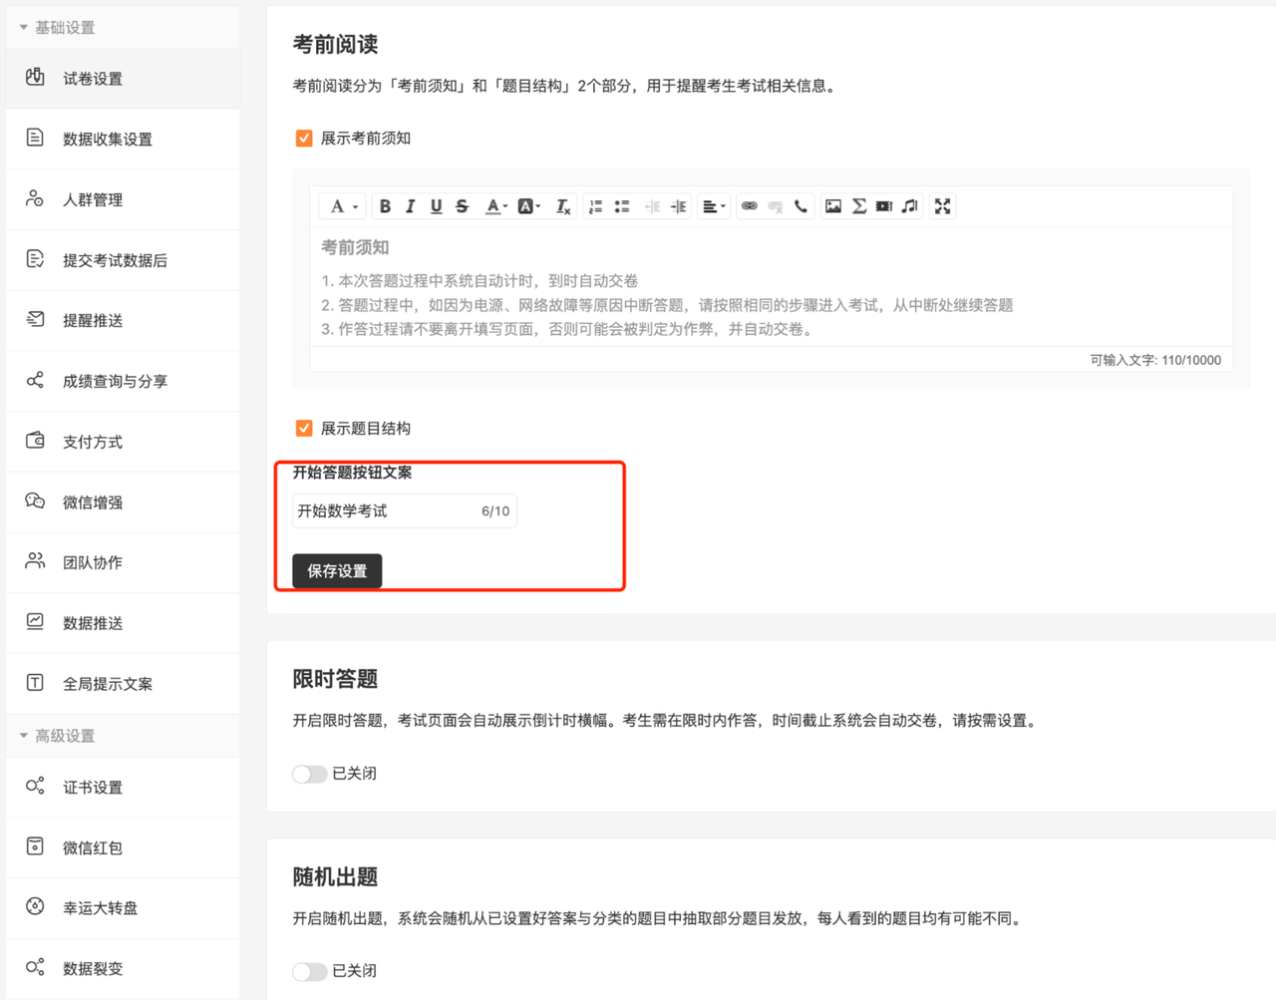Insert a hyperlink in the editor
Screen dimensions: 1276x1000
749,206
